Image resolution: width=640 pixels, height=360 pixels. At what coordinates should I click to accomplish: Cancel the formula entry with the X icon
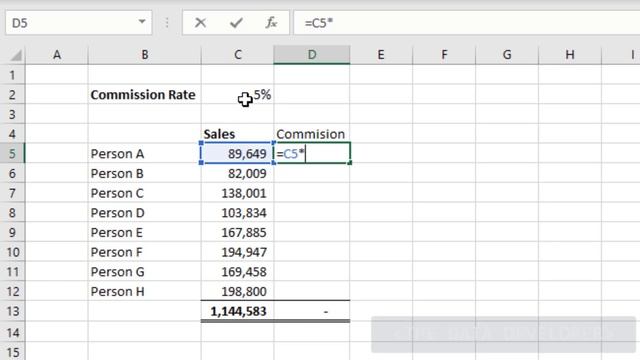click(200, 23)
